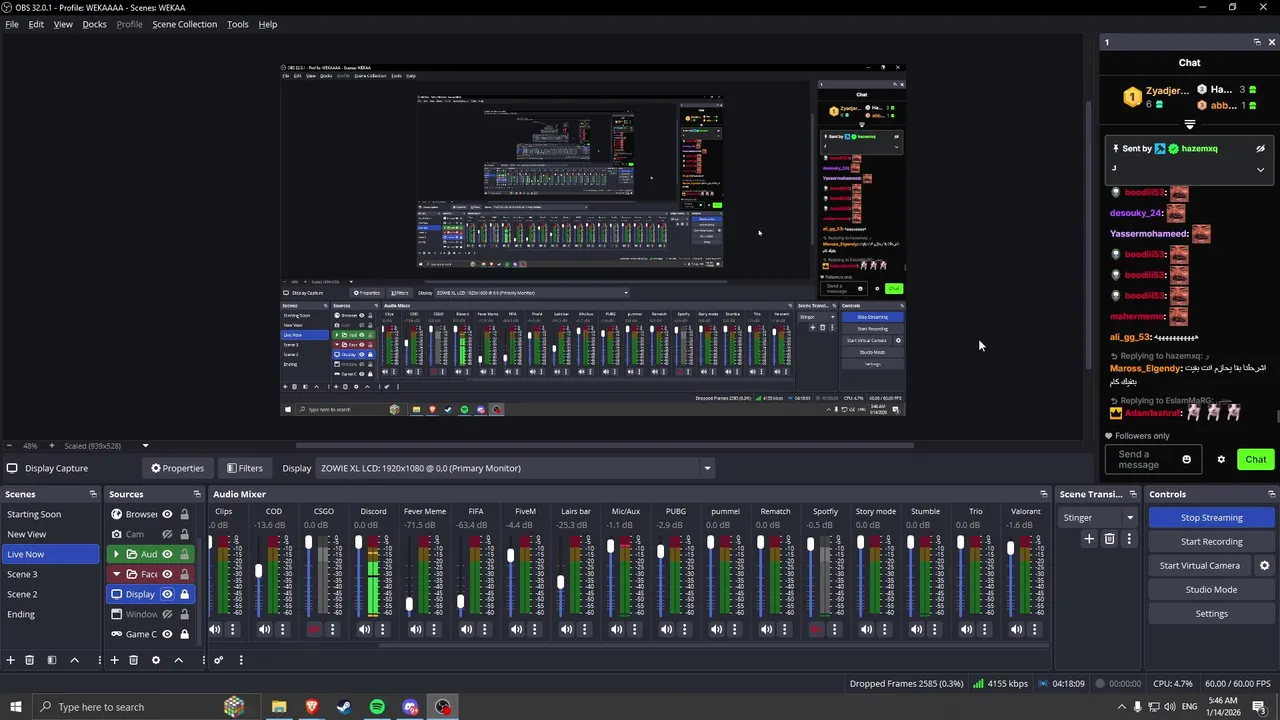Open preview zoom scale dropdown arrow
Image resolution: width=1280 pixels, height=720 pixels.
click(x=145, y=446)
